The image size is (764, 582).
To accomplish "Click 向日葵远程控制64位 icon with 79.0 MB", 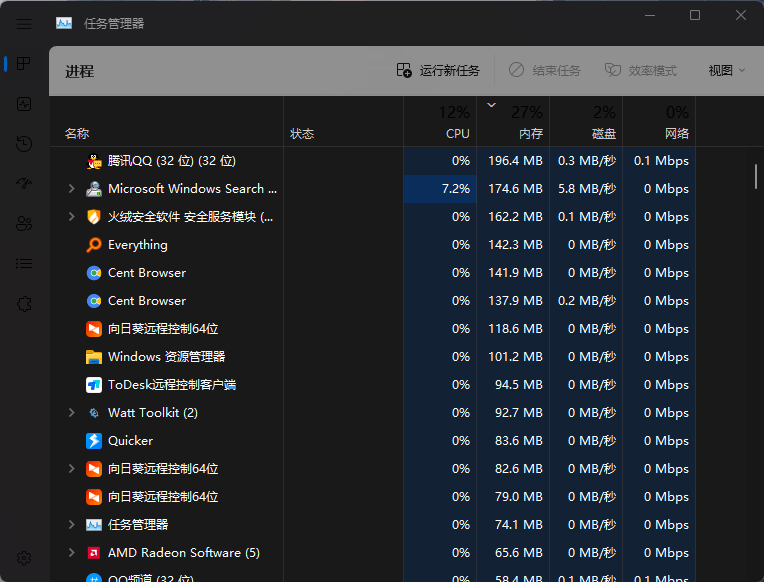I will tap(94, 497).
